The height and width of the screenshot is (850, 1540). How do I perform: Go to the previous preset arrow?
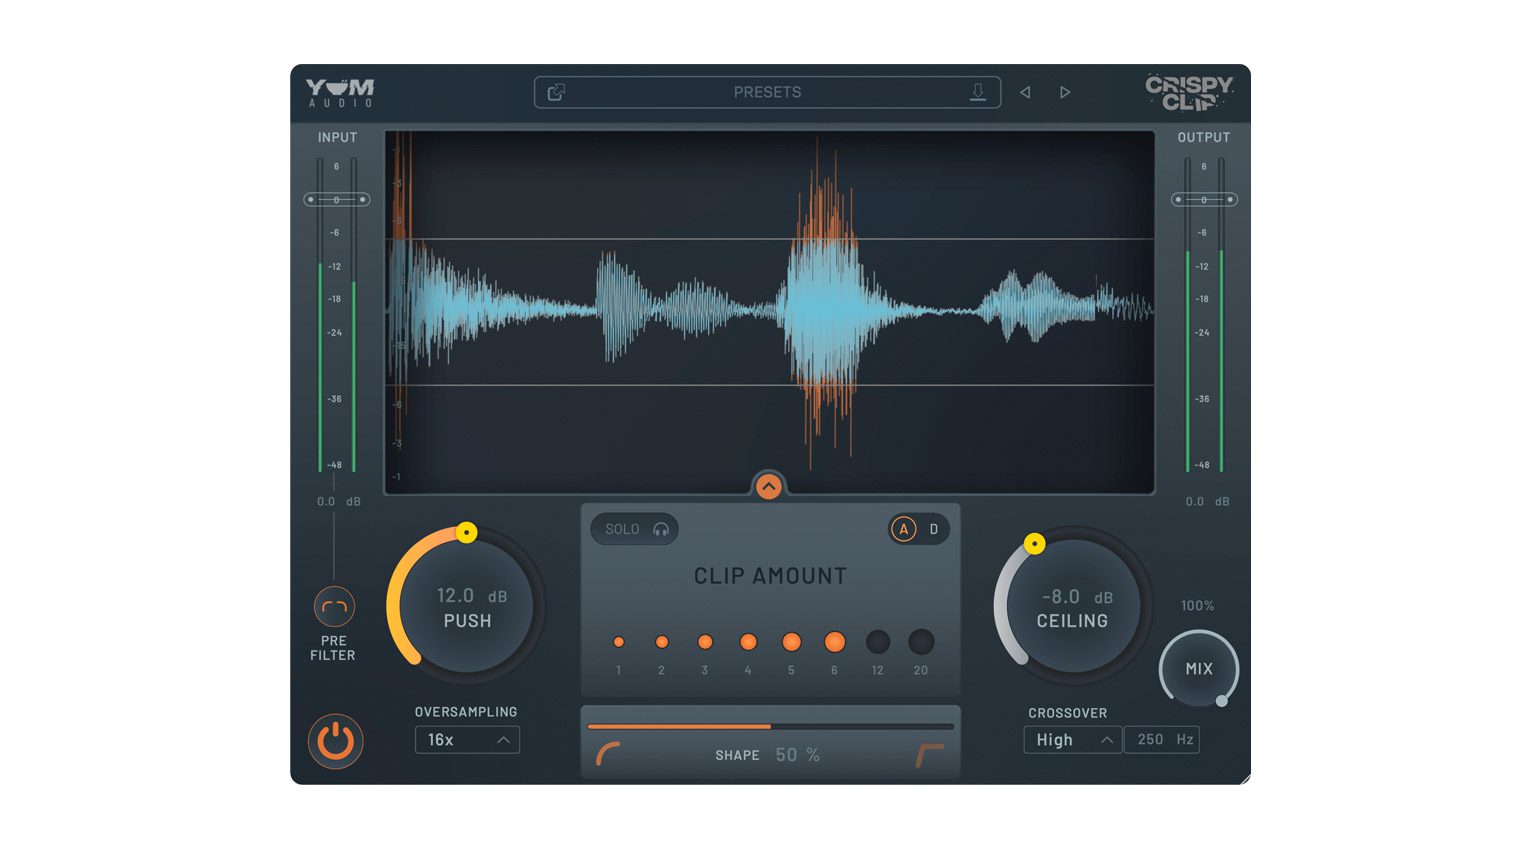pyautogui.click(x=1025, y=92)
